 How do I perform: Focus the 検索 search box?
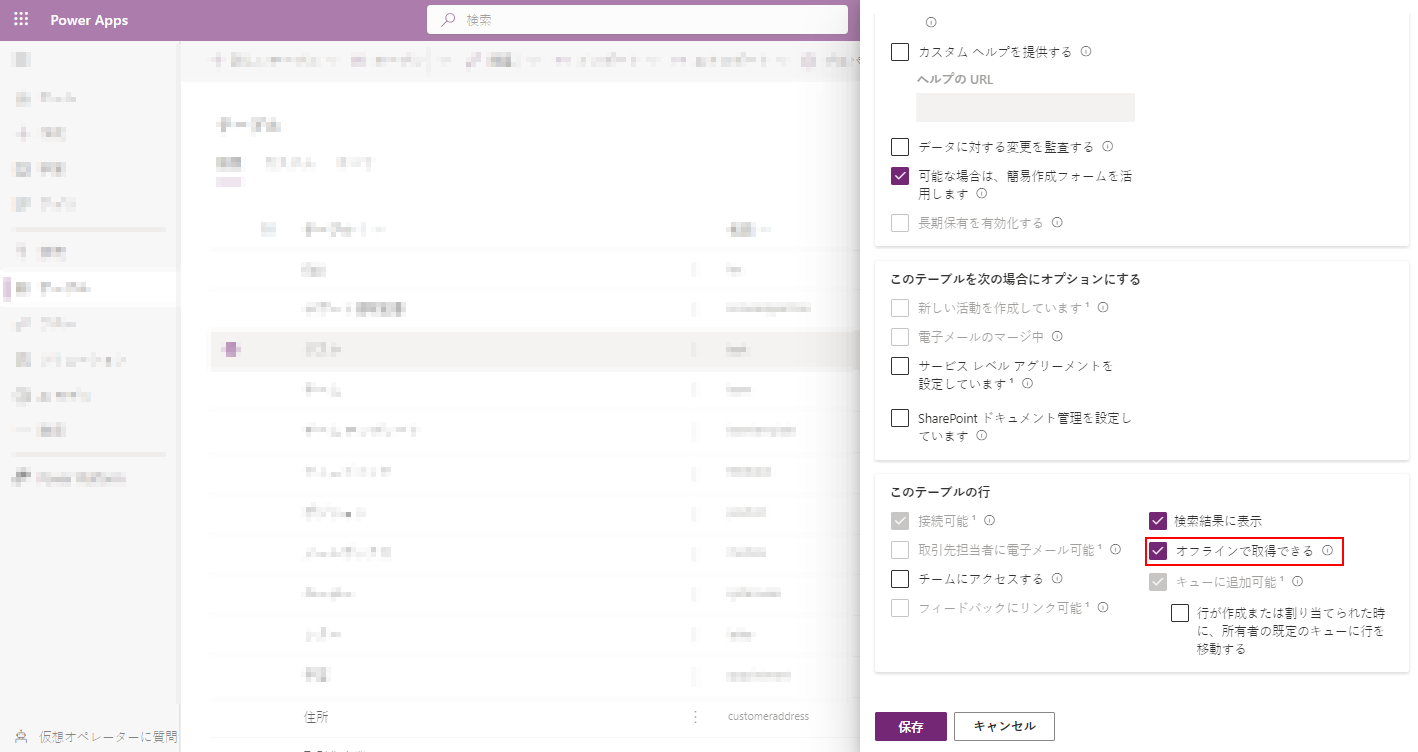click(637, 20)
